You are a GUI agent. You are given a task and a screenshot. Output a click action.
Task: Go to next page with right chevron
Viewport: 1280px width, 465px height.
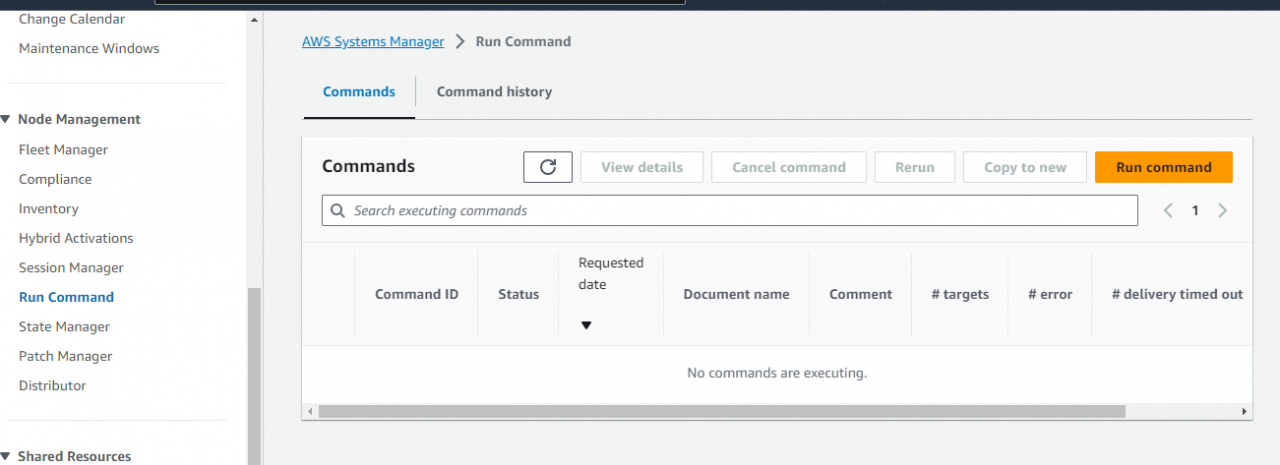tap(1222, 211)
